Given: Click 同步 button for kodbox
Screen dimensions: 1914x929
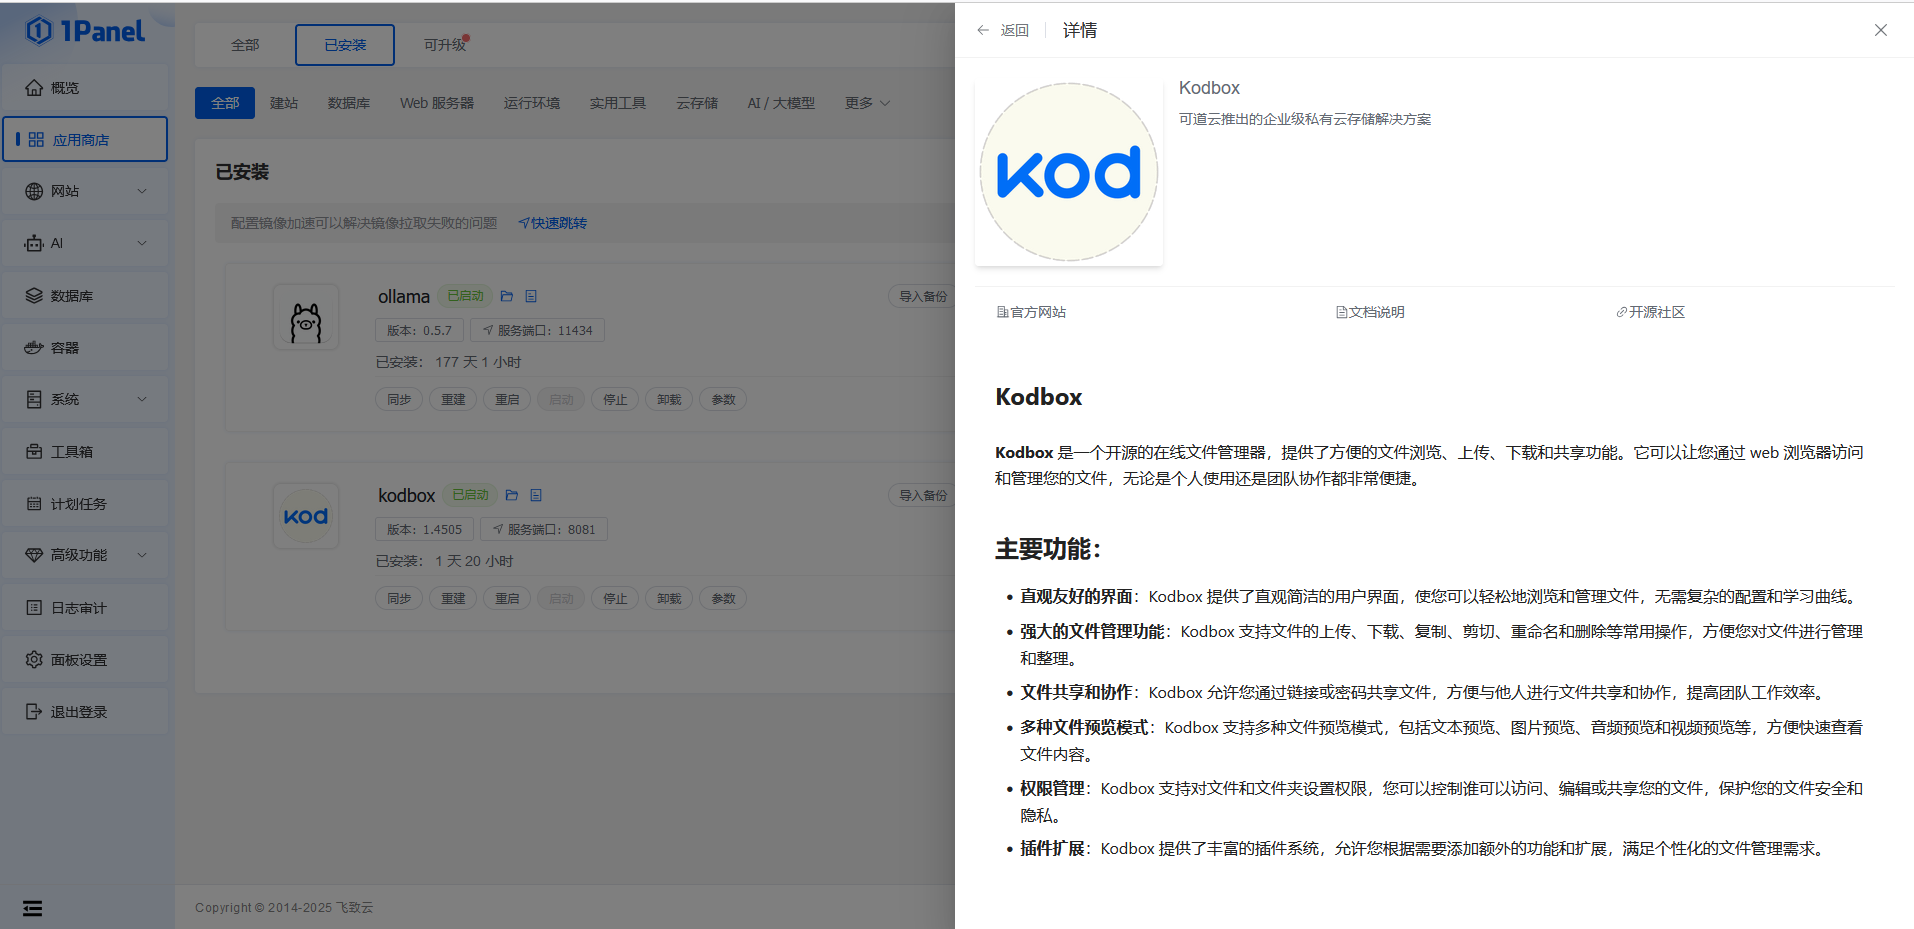Looking at the screenshot, I should click(399, 599).
